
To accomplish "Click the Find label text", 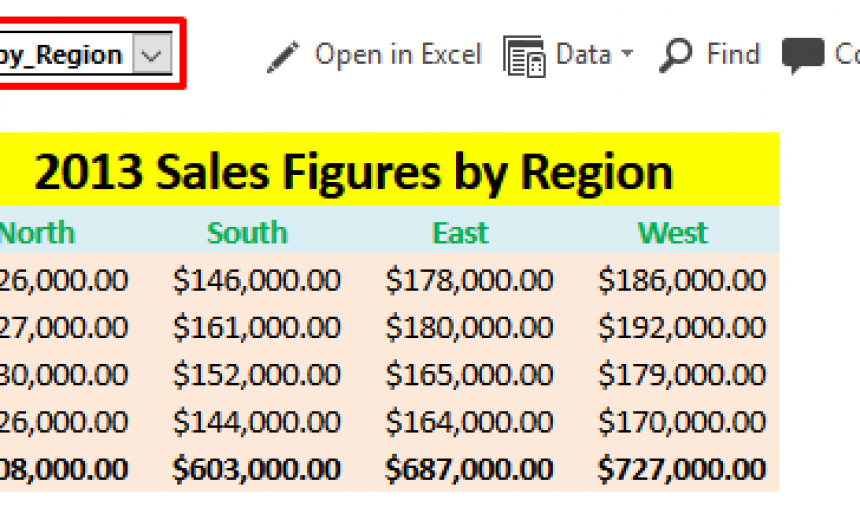I will [x=733, y=54].
